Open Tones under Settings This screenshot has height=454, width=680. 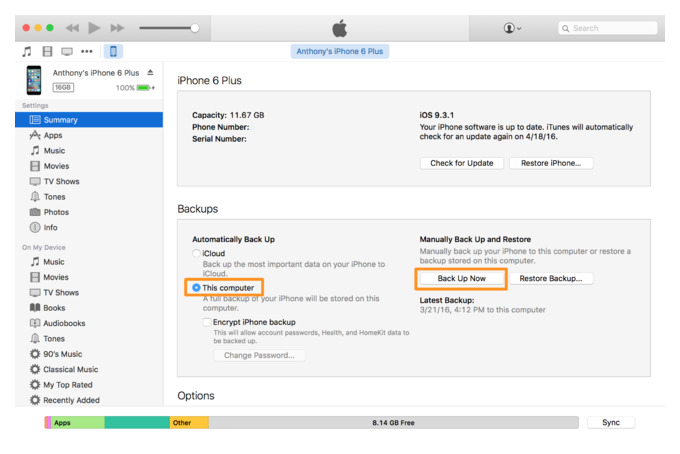[89, 197]
